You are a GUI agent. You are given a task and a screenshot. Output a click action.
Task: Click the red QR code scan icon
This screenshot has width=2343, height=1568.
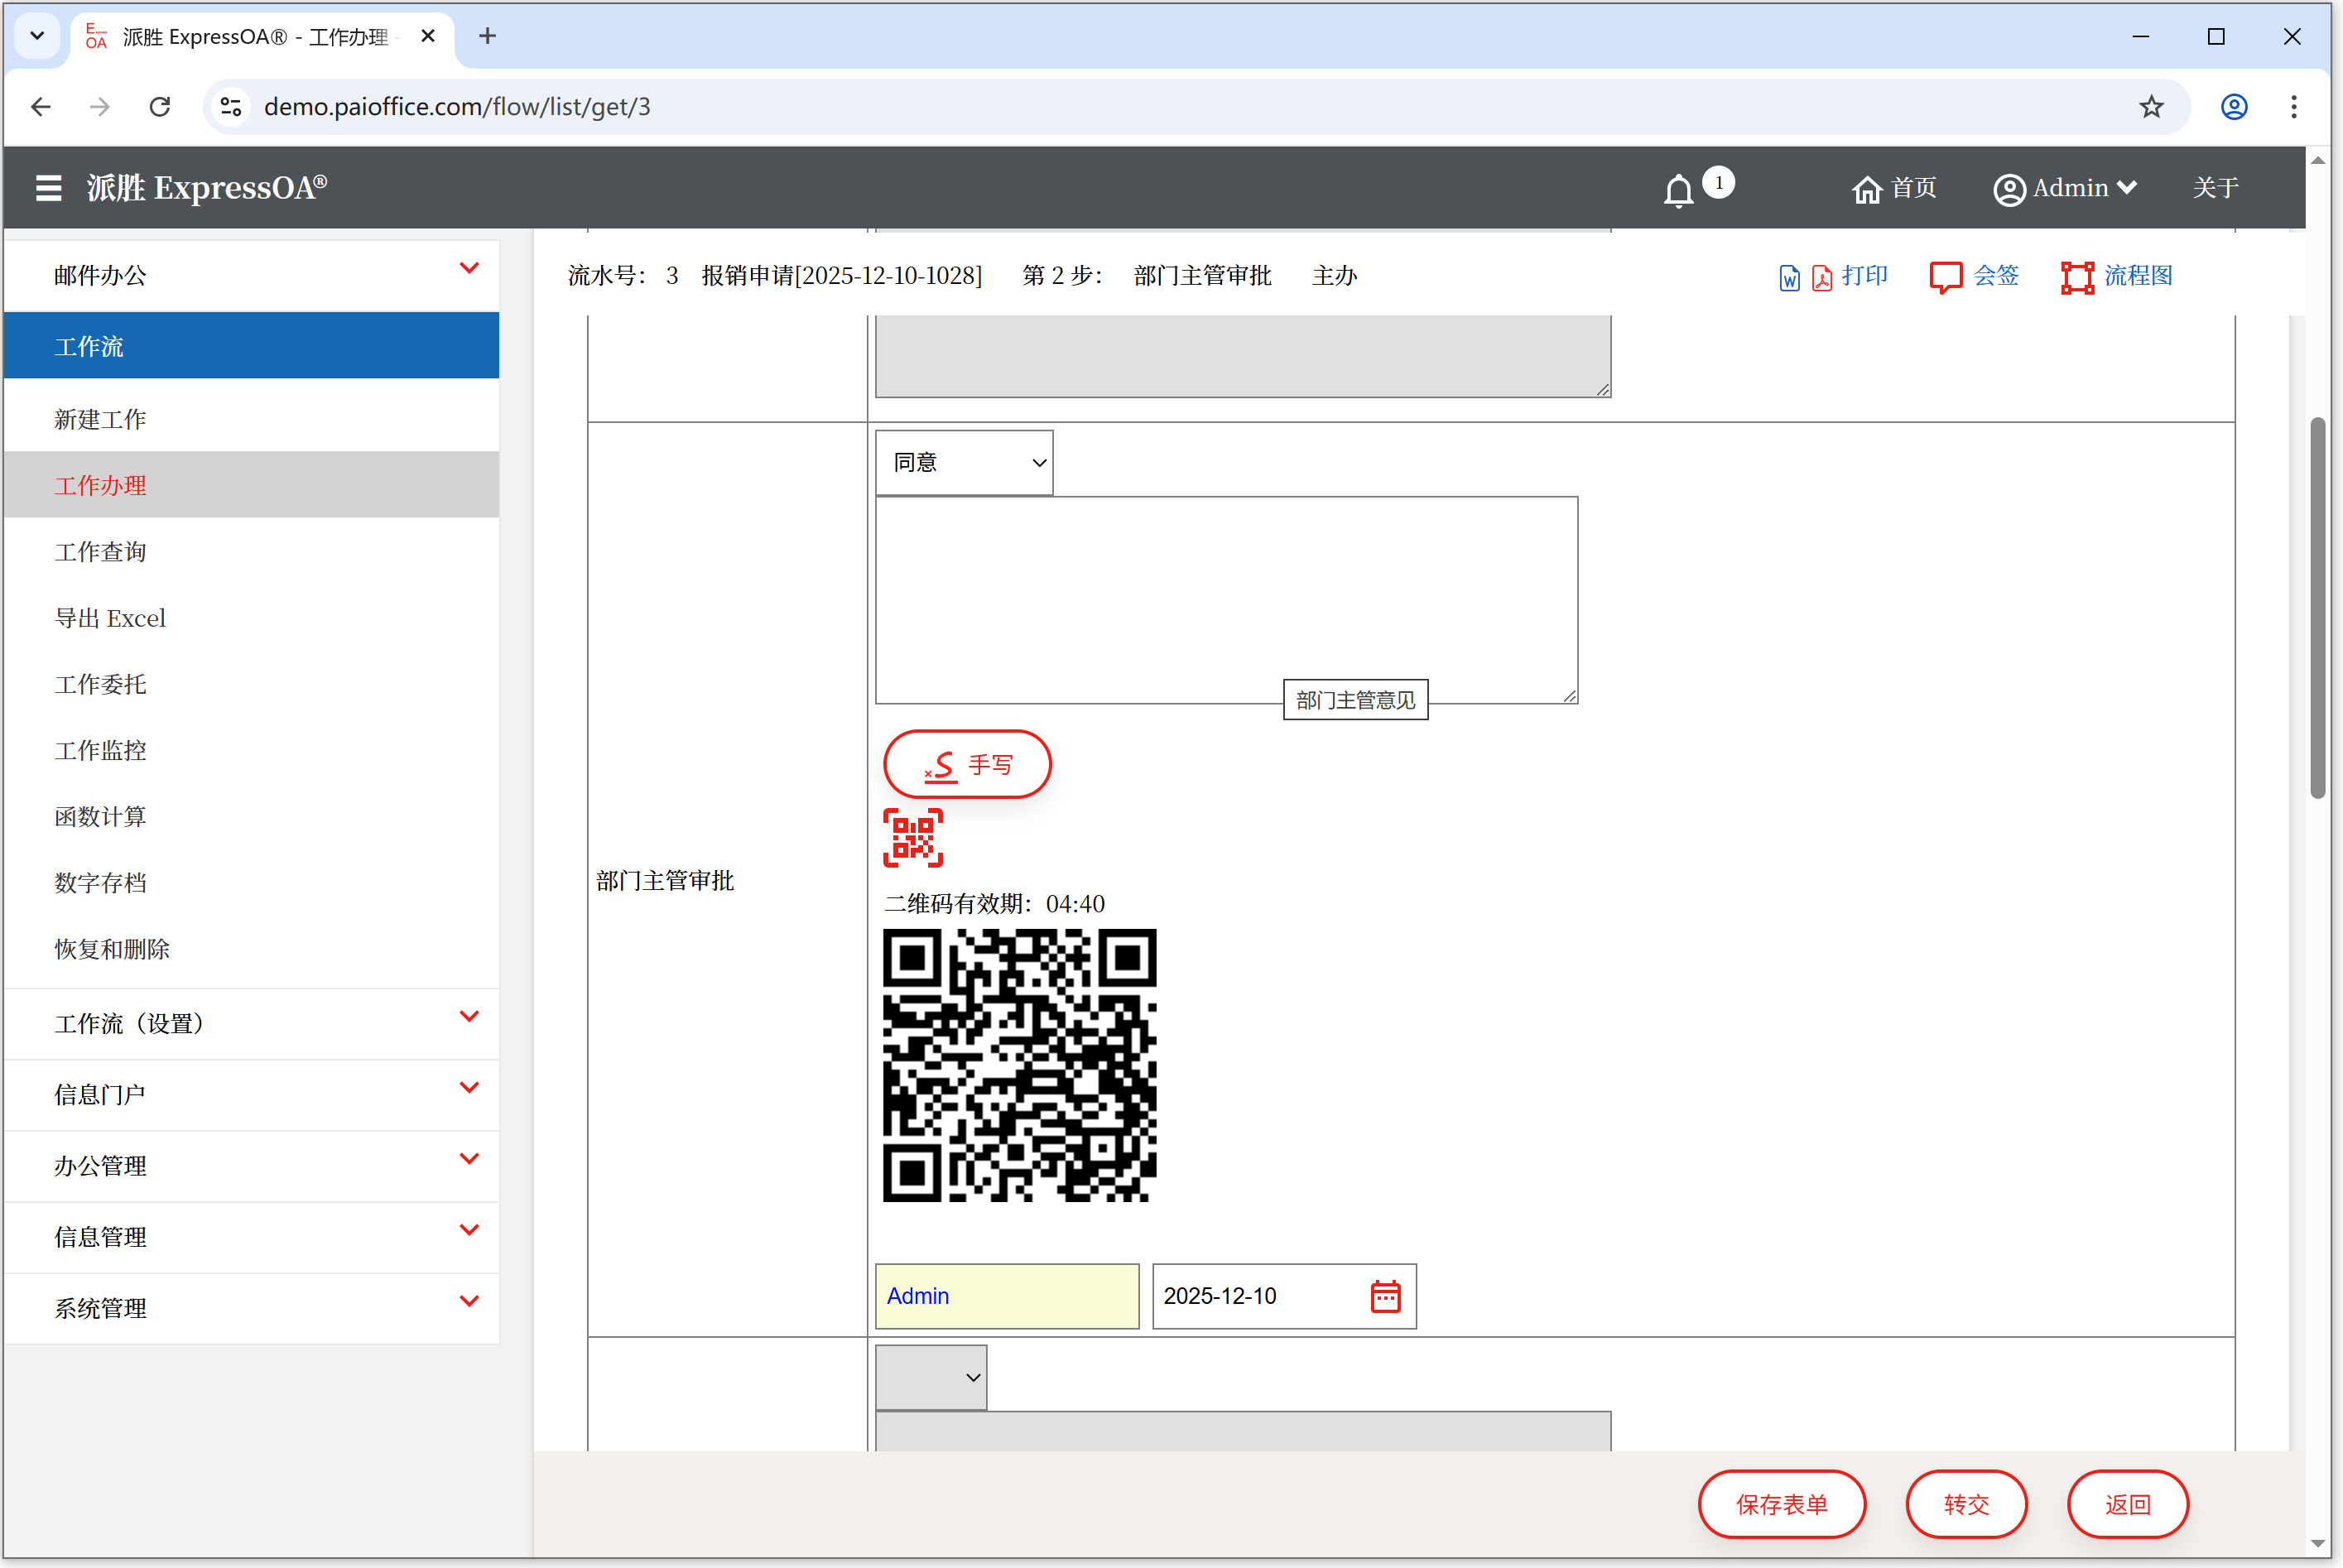coord(912,837)
